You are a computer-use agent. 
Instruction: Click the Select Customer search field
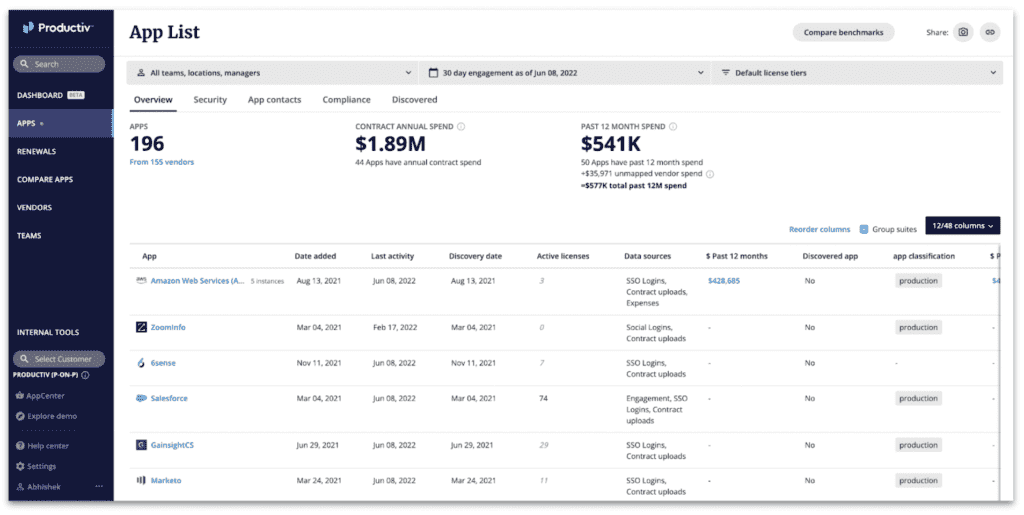point(59,359)
